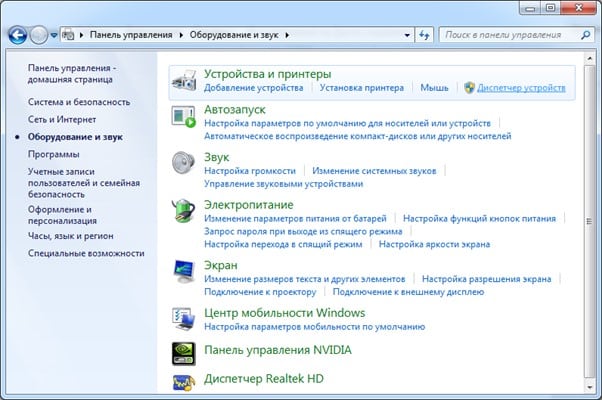This screenshot has height=400, width=602.
Task: Click the AutoPlay (Автозапуск) icon
Action: tap(184, 117)
